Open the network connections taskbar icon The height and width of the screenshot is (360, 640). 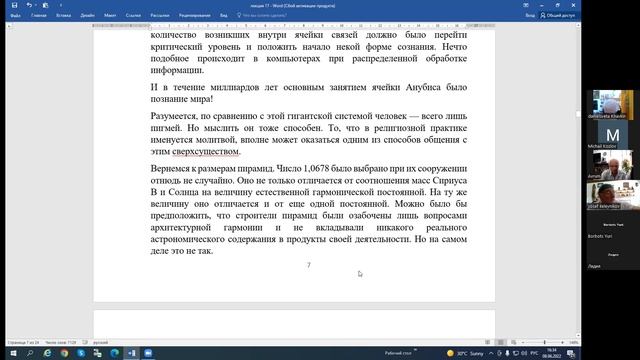point(98,353)
